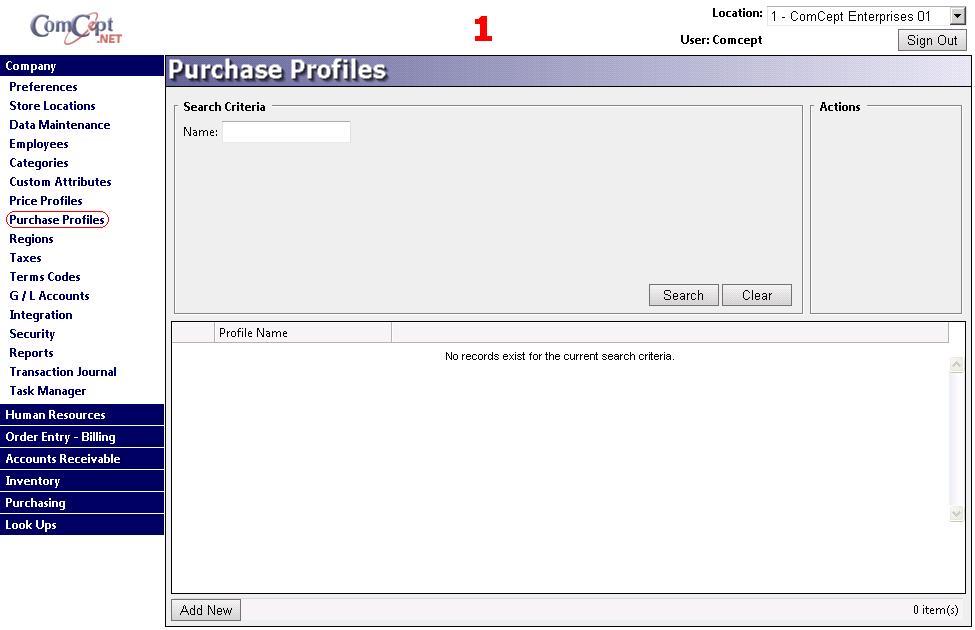Open the Price Profiles page
The image size is (975, 630).
coord(46,201)
